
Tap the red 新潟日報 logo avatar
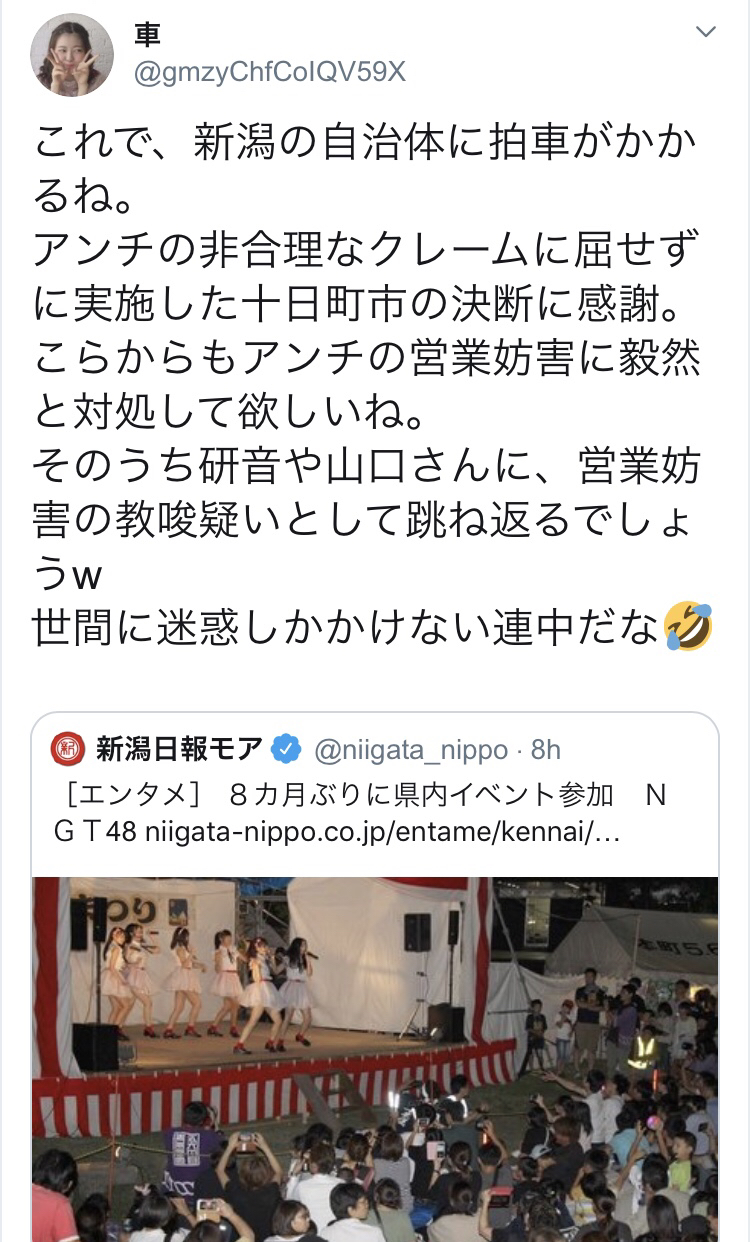point(67,748)
